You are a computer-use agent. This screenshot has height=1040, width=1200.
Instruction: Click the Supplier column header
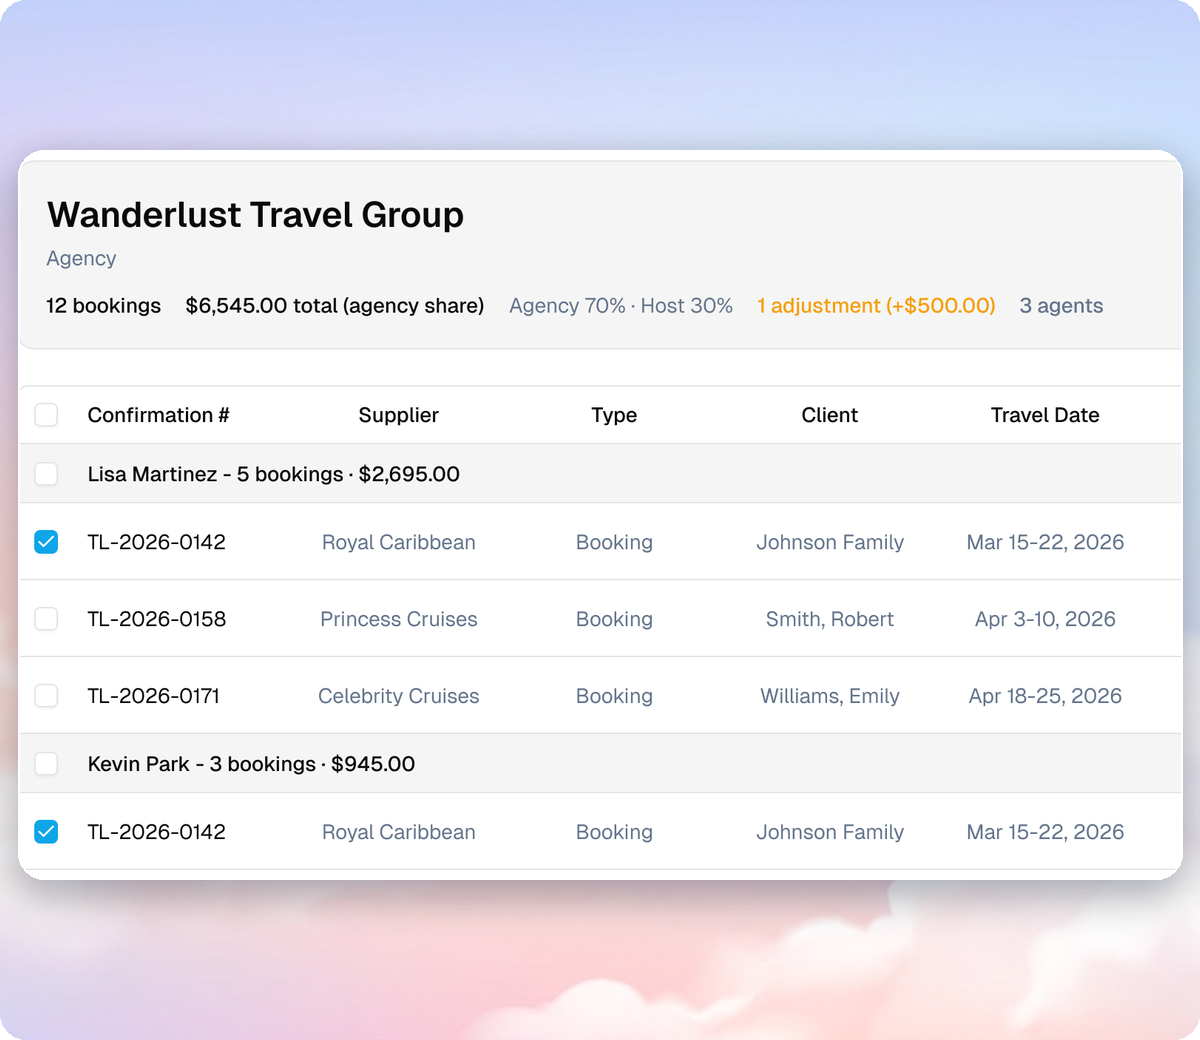coord(399,415)
